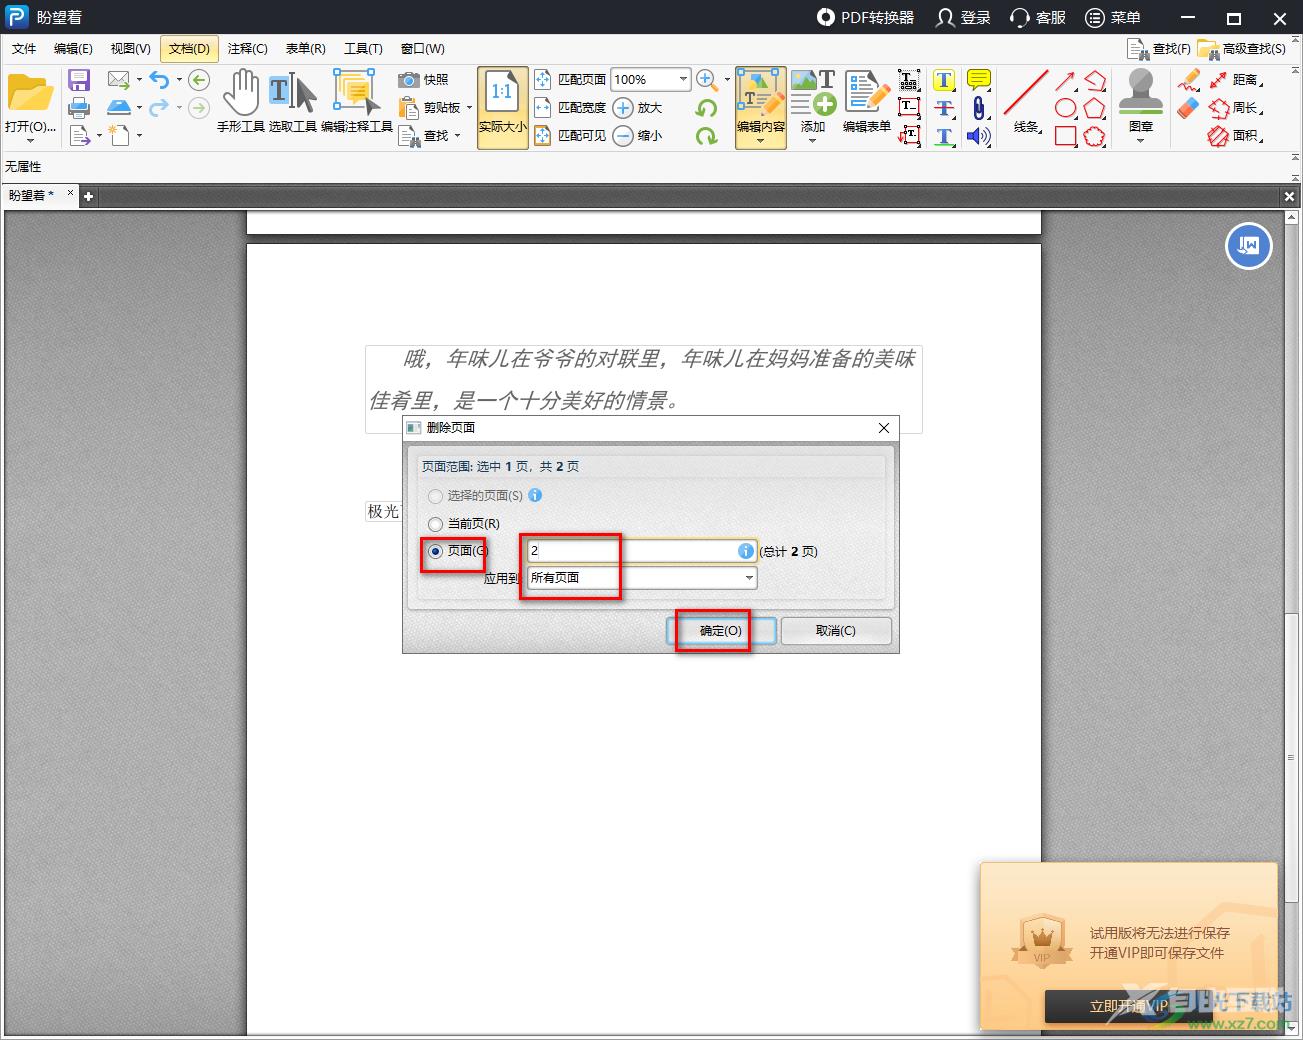Open the Form (表单(R)) menu
This screenshot has width=1303, height=1040.
pos(305,48)
